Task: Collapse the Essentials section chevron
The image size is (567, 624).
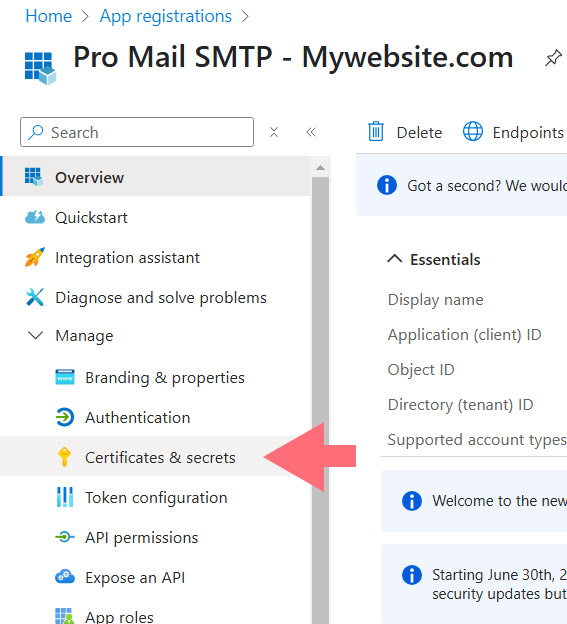Action: click(x=395, y=258)
